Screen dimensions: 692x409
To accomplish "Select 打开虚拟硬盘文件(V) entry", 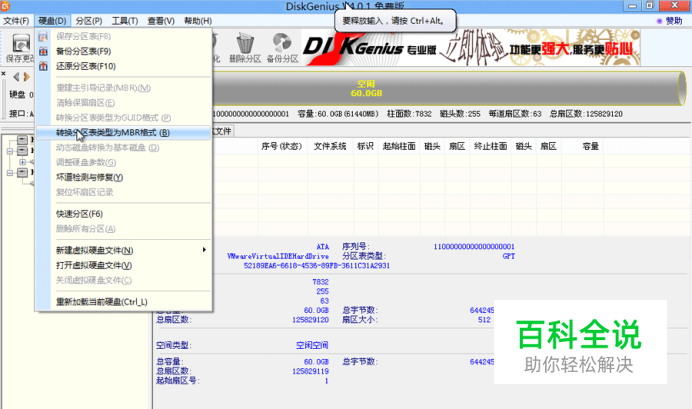I will (124, 266).
